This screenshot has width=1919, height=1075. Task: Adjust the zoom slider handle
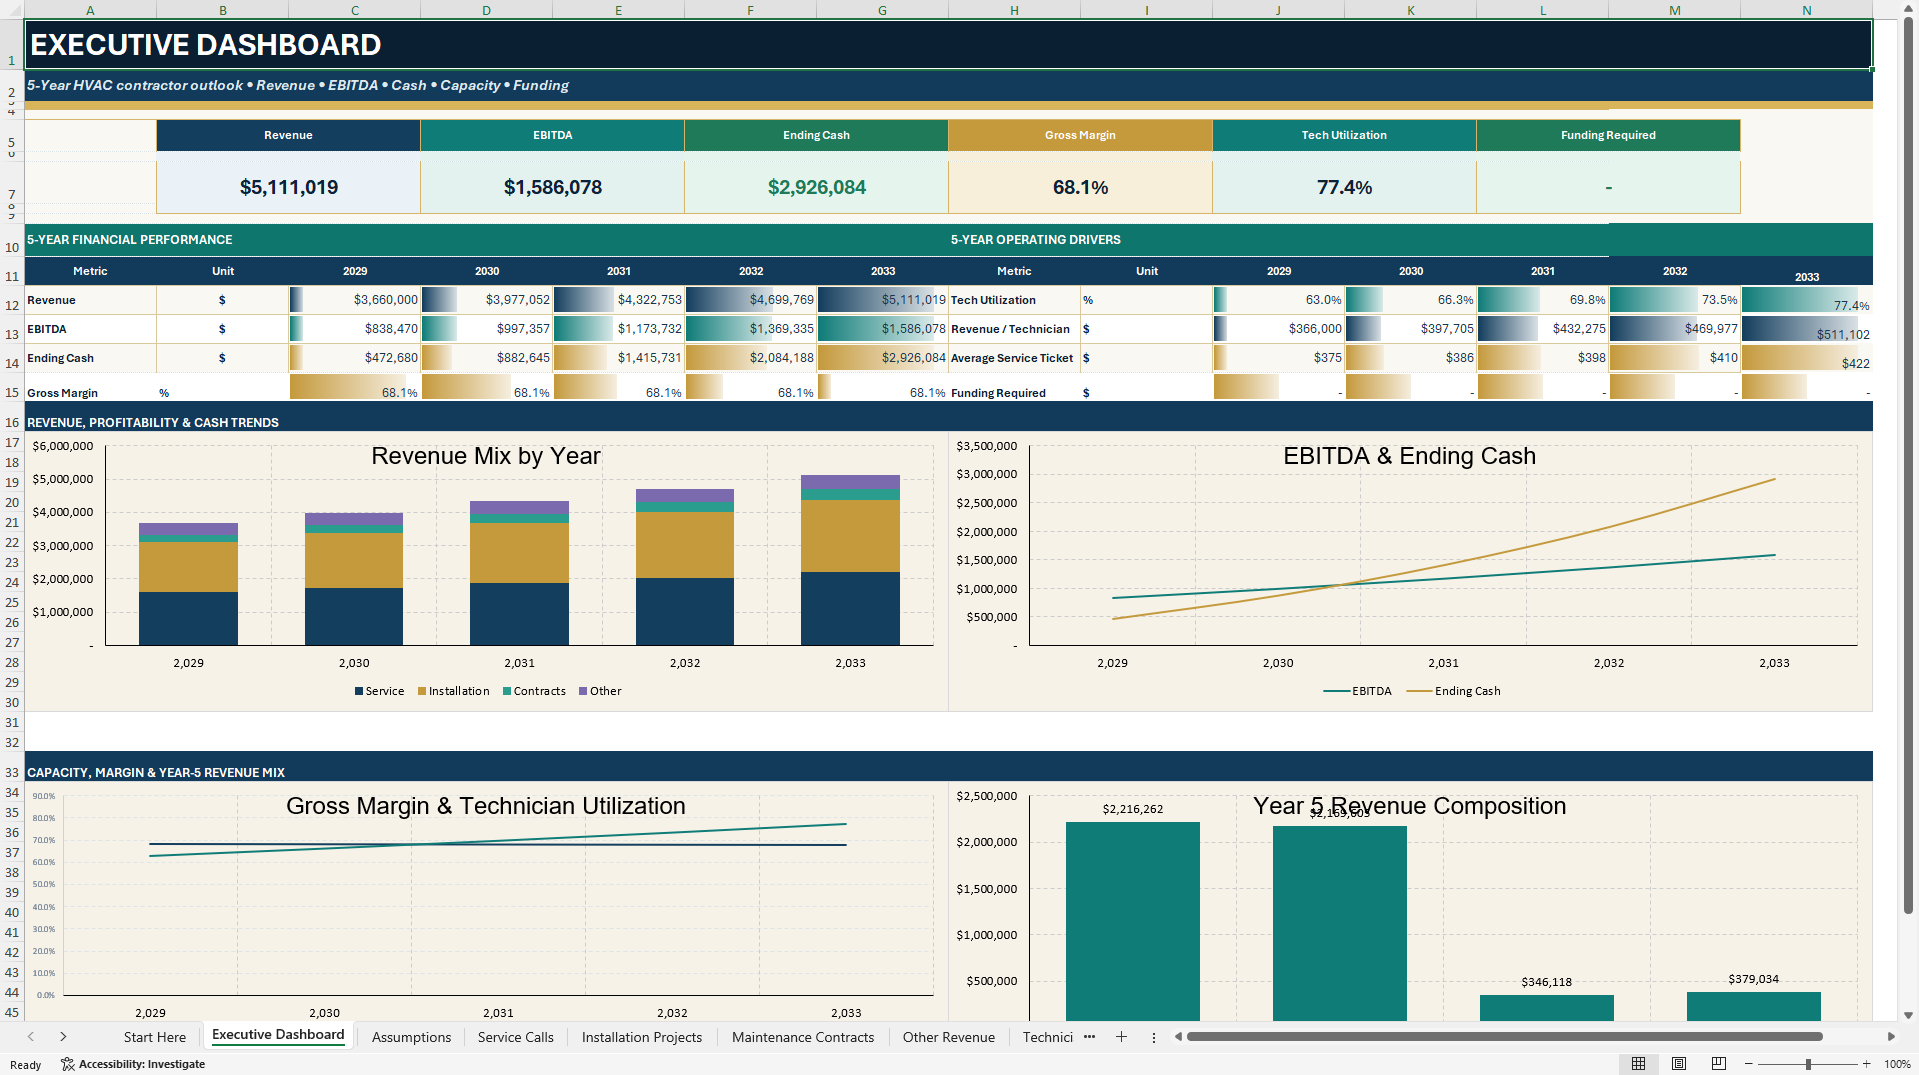coord(1808,1064)
